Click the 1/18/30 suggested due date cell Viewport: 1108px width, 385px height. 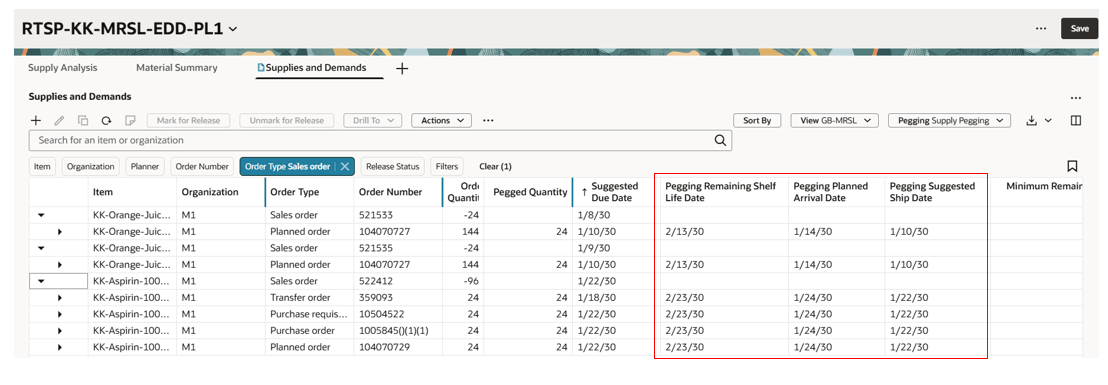point(613,297)
